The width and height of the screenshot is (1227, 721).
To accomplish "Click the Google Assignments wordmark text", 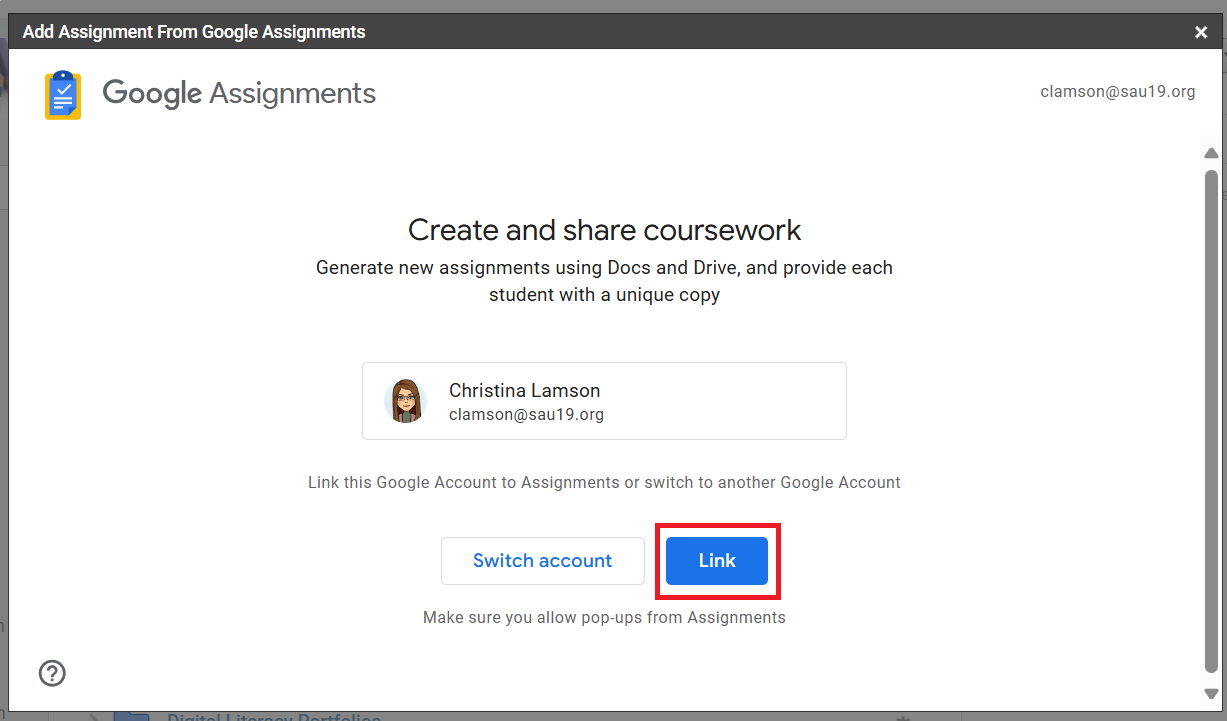I will 239,94.
